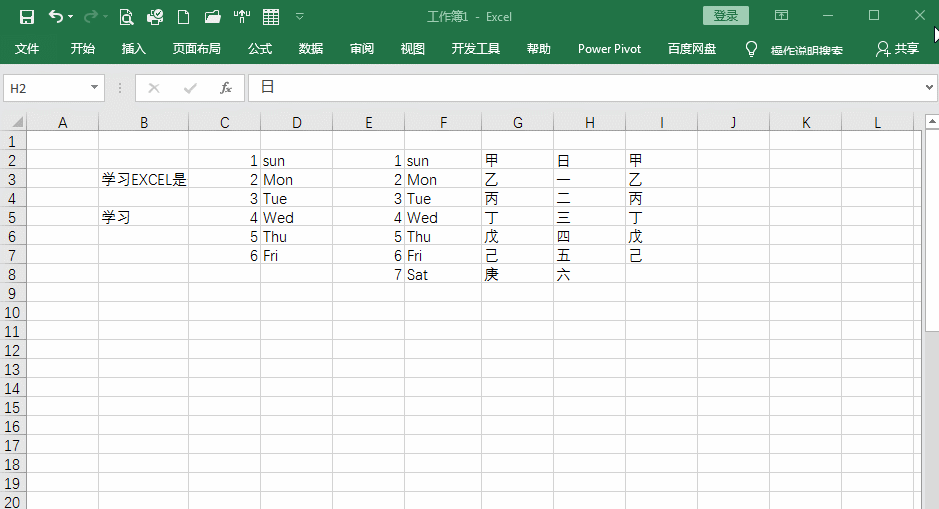The image size is (939, 509).
Task: Click the 操作说明搜索 search box
Action: pos(807,50)
